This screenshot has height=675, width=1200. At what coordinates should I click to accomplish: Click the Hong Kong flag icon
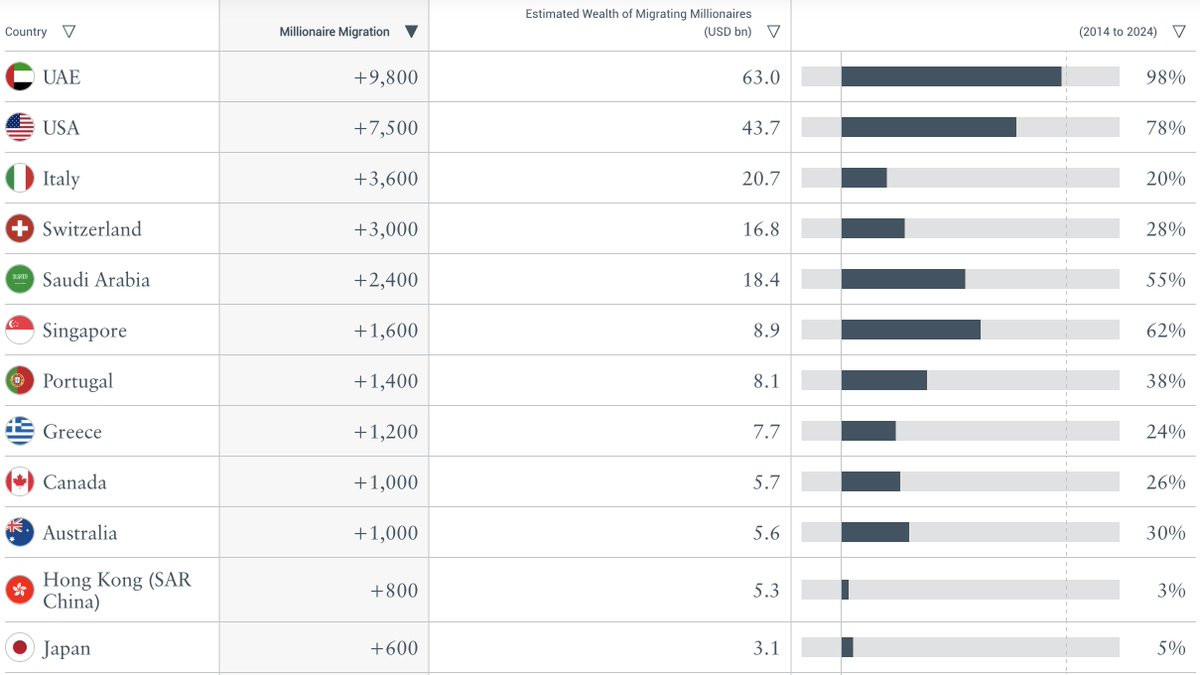(20, 590)
